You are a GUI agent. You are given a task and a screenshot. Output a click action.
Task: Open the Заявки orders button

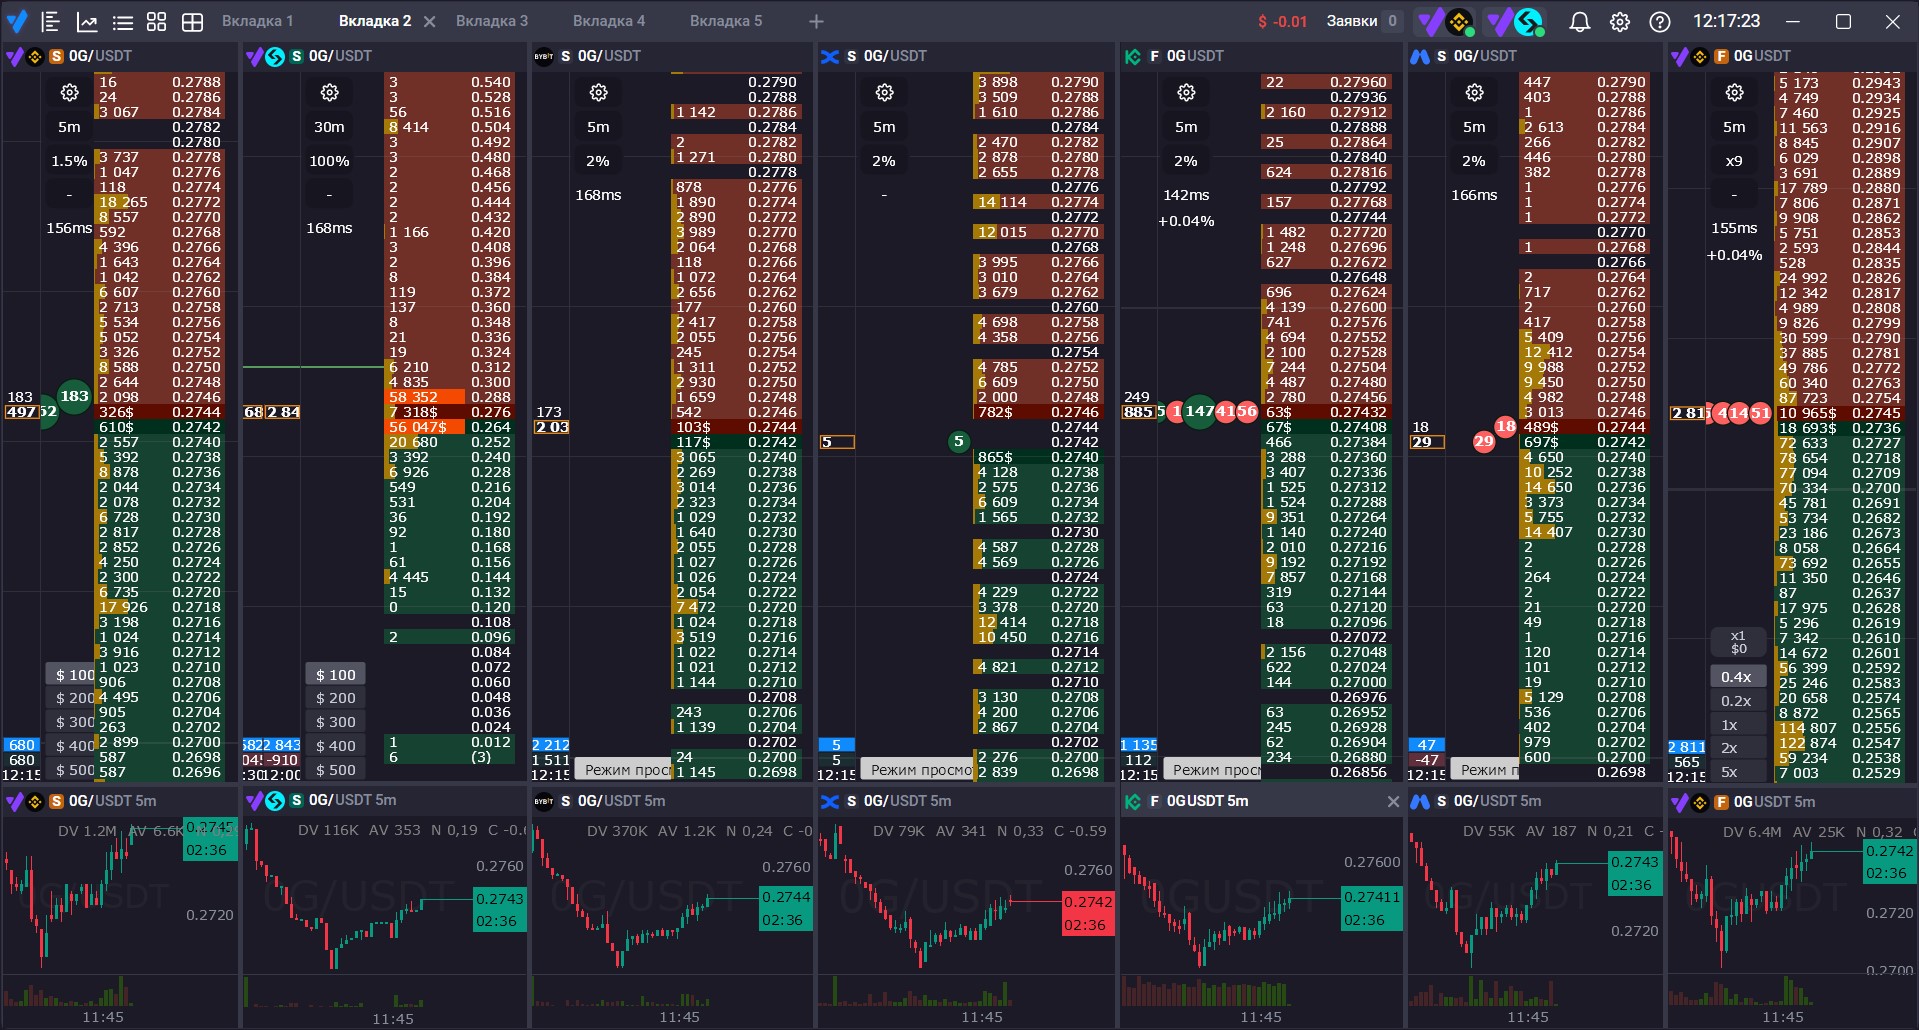pos(1364,21)
